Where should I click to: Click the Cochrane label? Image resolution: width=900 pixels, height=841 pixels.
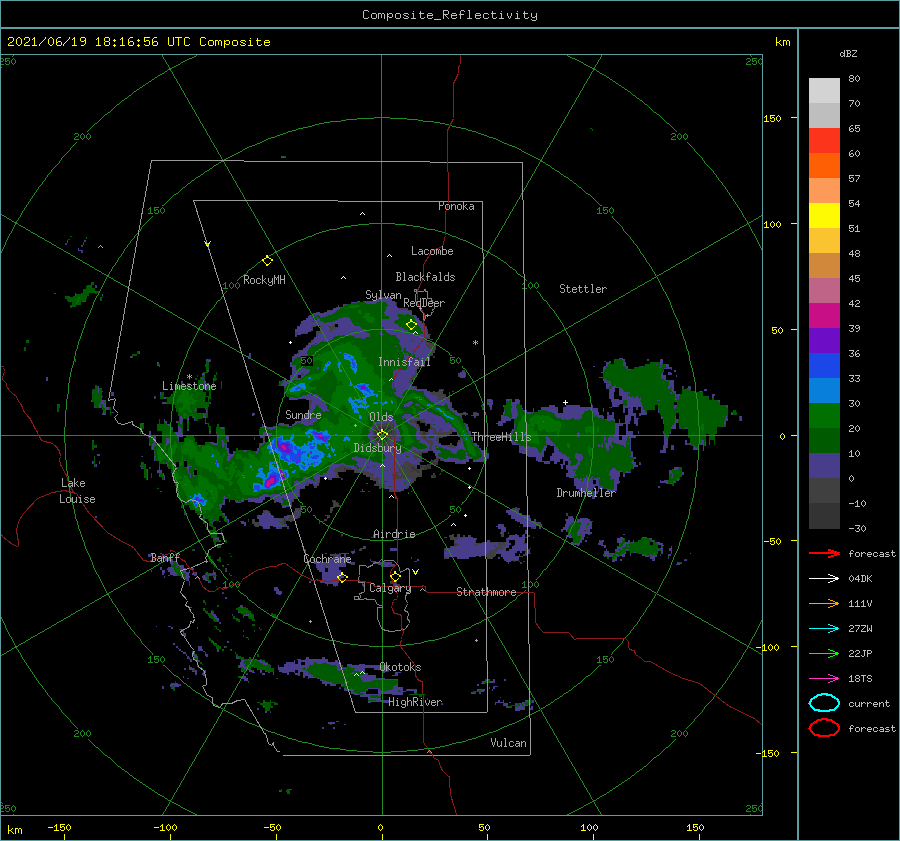point(327,559)
